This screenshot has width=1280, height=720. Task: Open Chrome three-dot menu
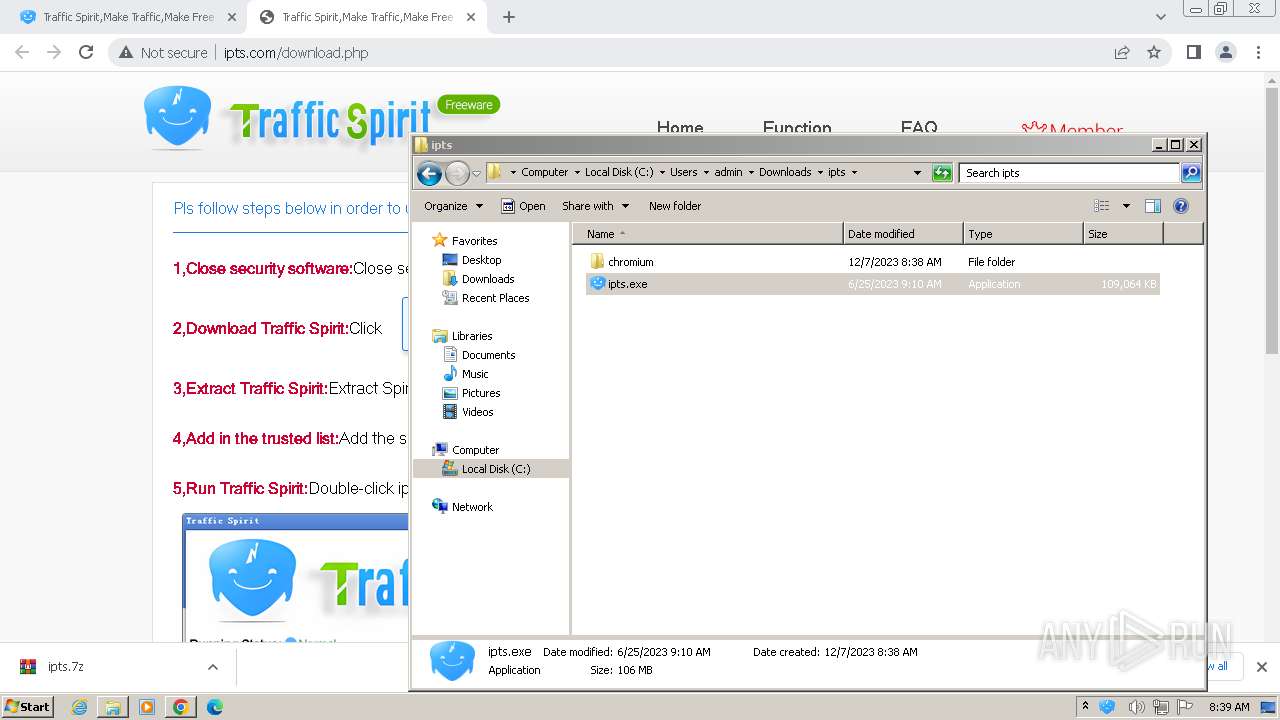click(x=1258, y=52)
